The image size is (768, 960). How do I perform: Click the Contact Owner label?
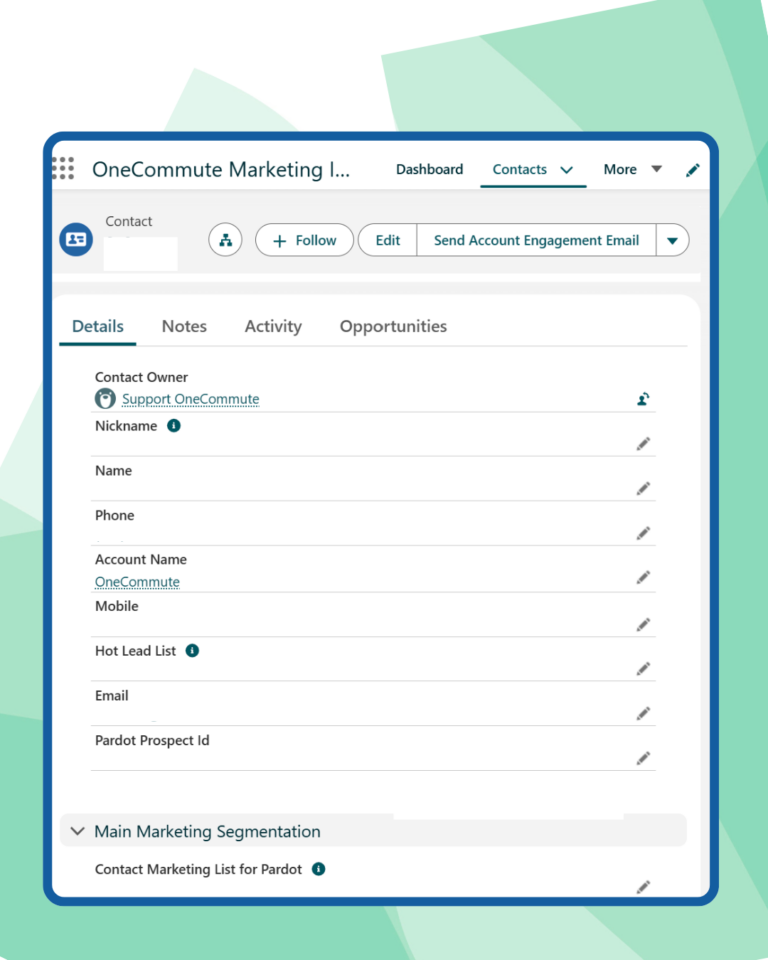(141, 377)
